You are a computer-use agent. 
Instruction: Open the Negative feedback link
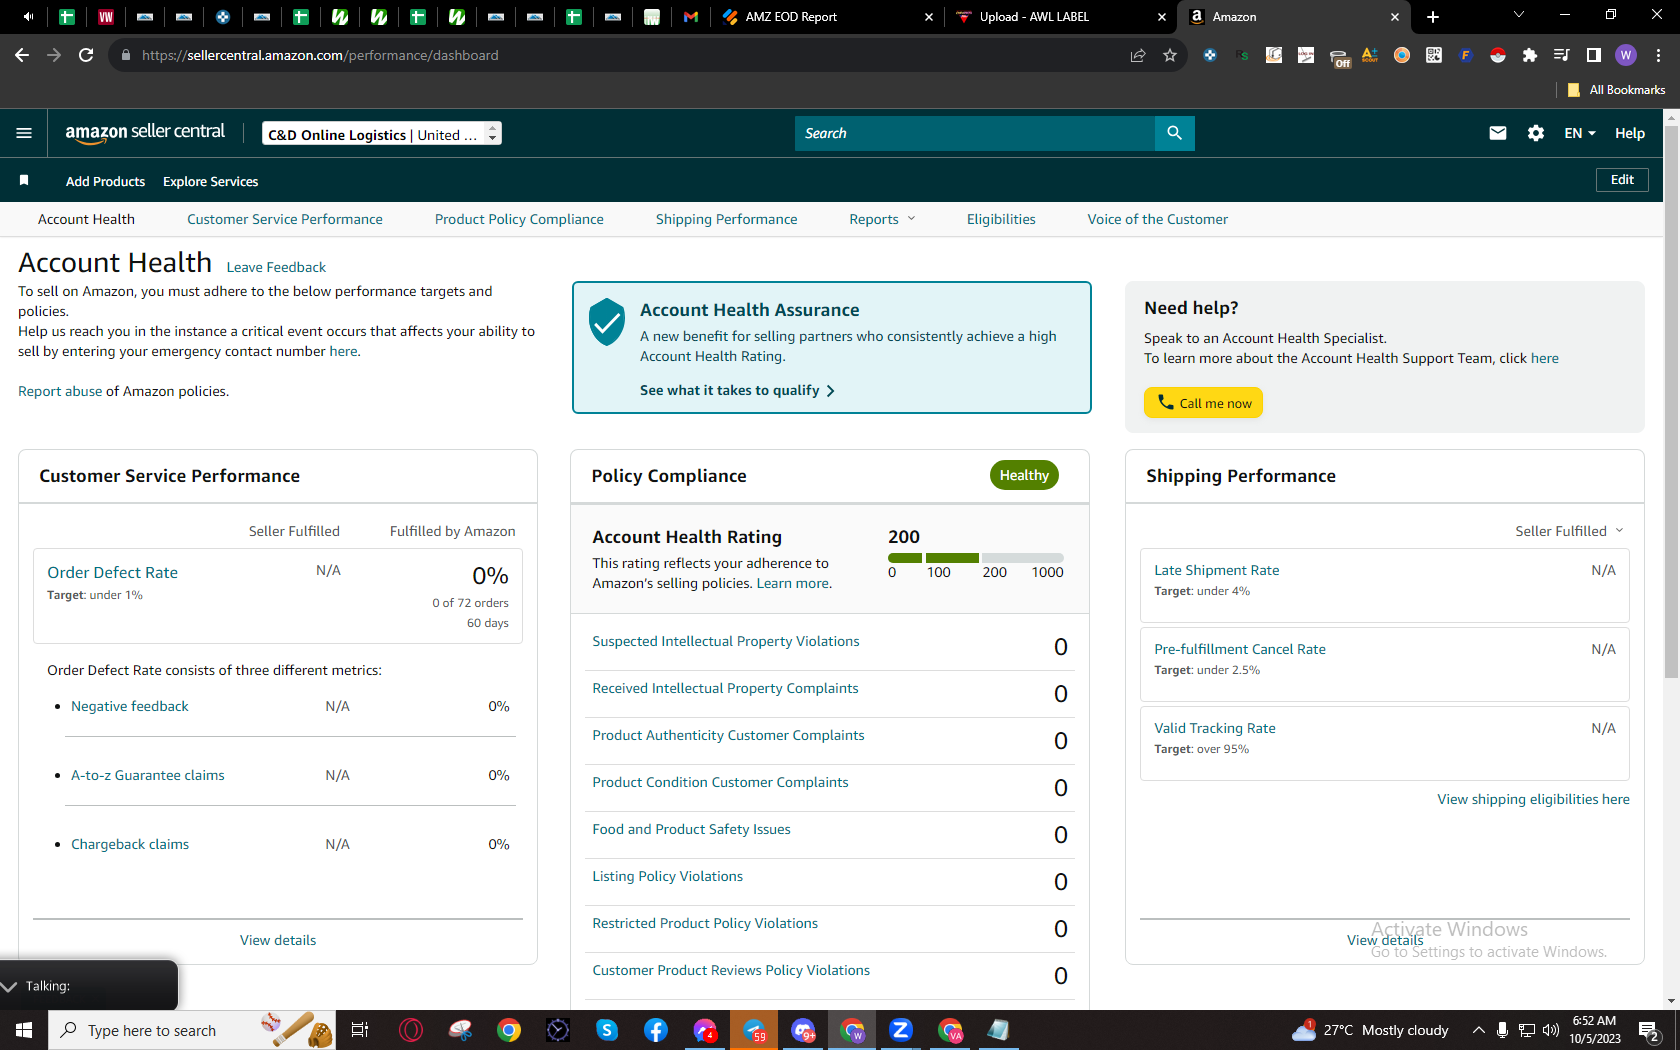point(130,706)
